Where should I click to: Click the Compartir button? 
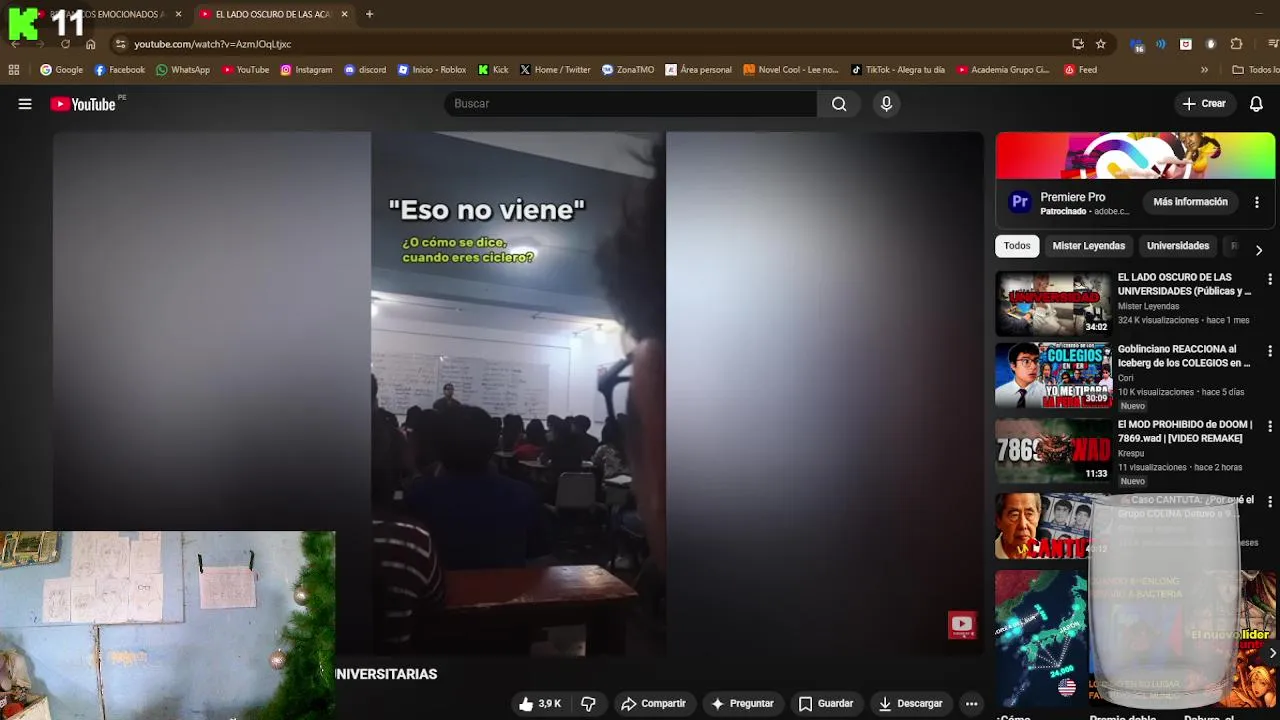point(654,704)
